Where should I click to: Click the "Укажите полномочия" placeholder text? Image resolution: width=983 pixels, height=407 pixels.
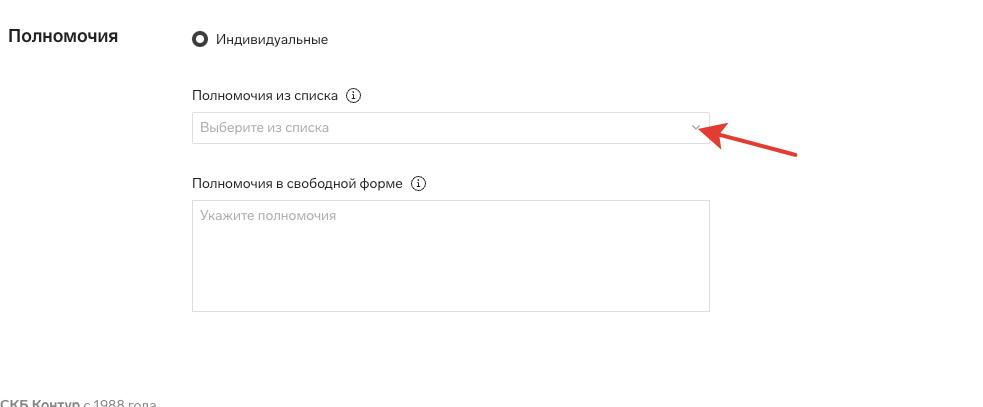(267, 215)
